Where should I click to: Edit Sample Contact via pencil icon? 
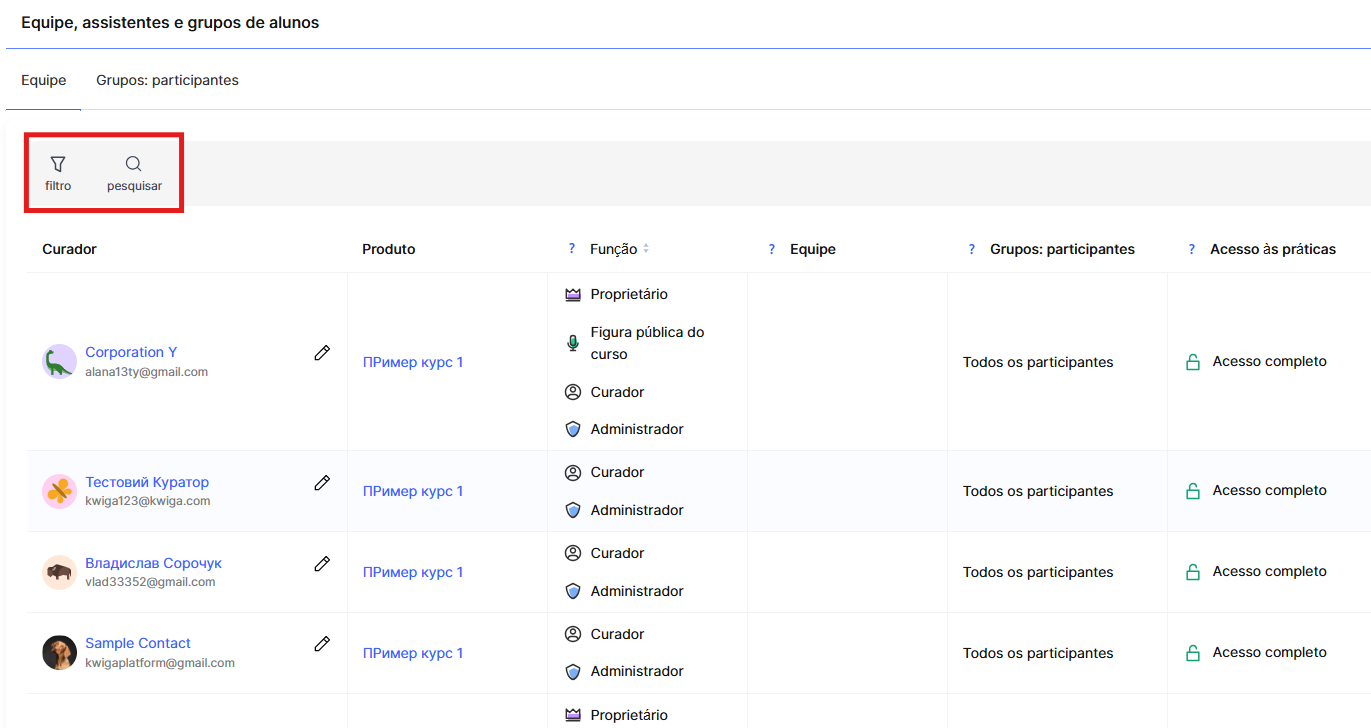(322, 644)
